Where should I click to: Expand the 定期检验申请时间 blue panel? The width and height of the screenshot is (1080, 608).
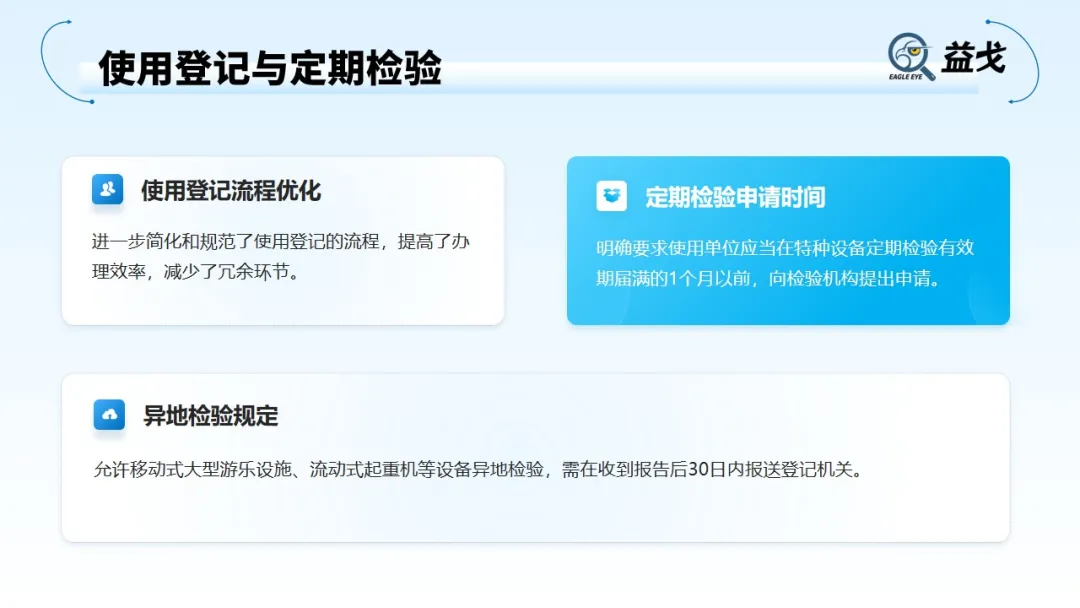click(x=788, y=240)
